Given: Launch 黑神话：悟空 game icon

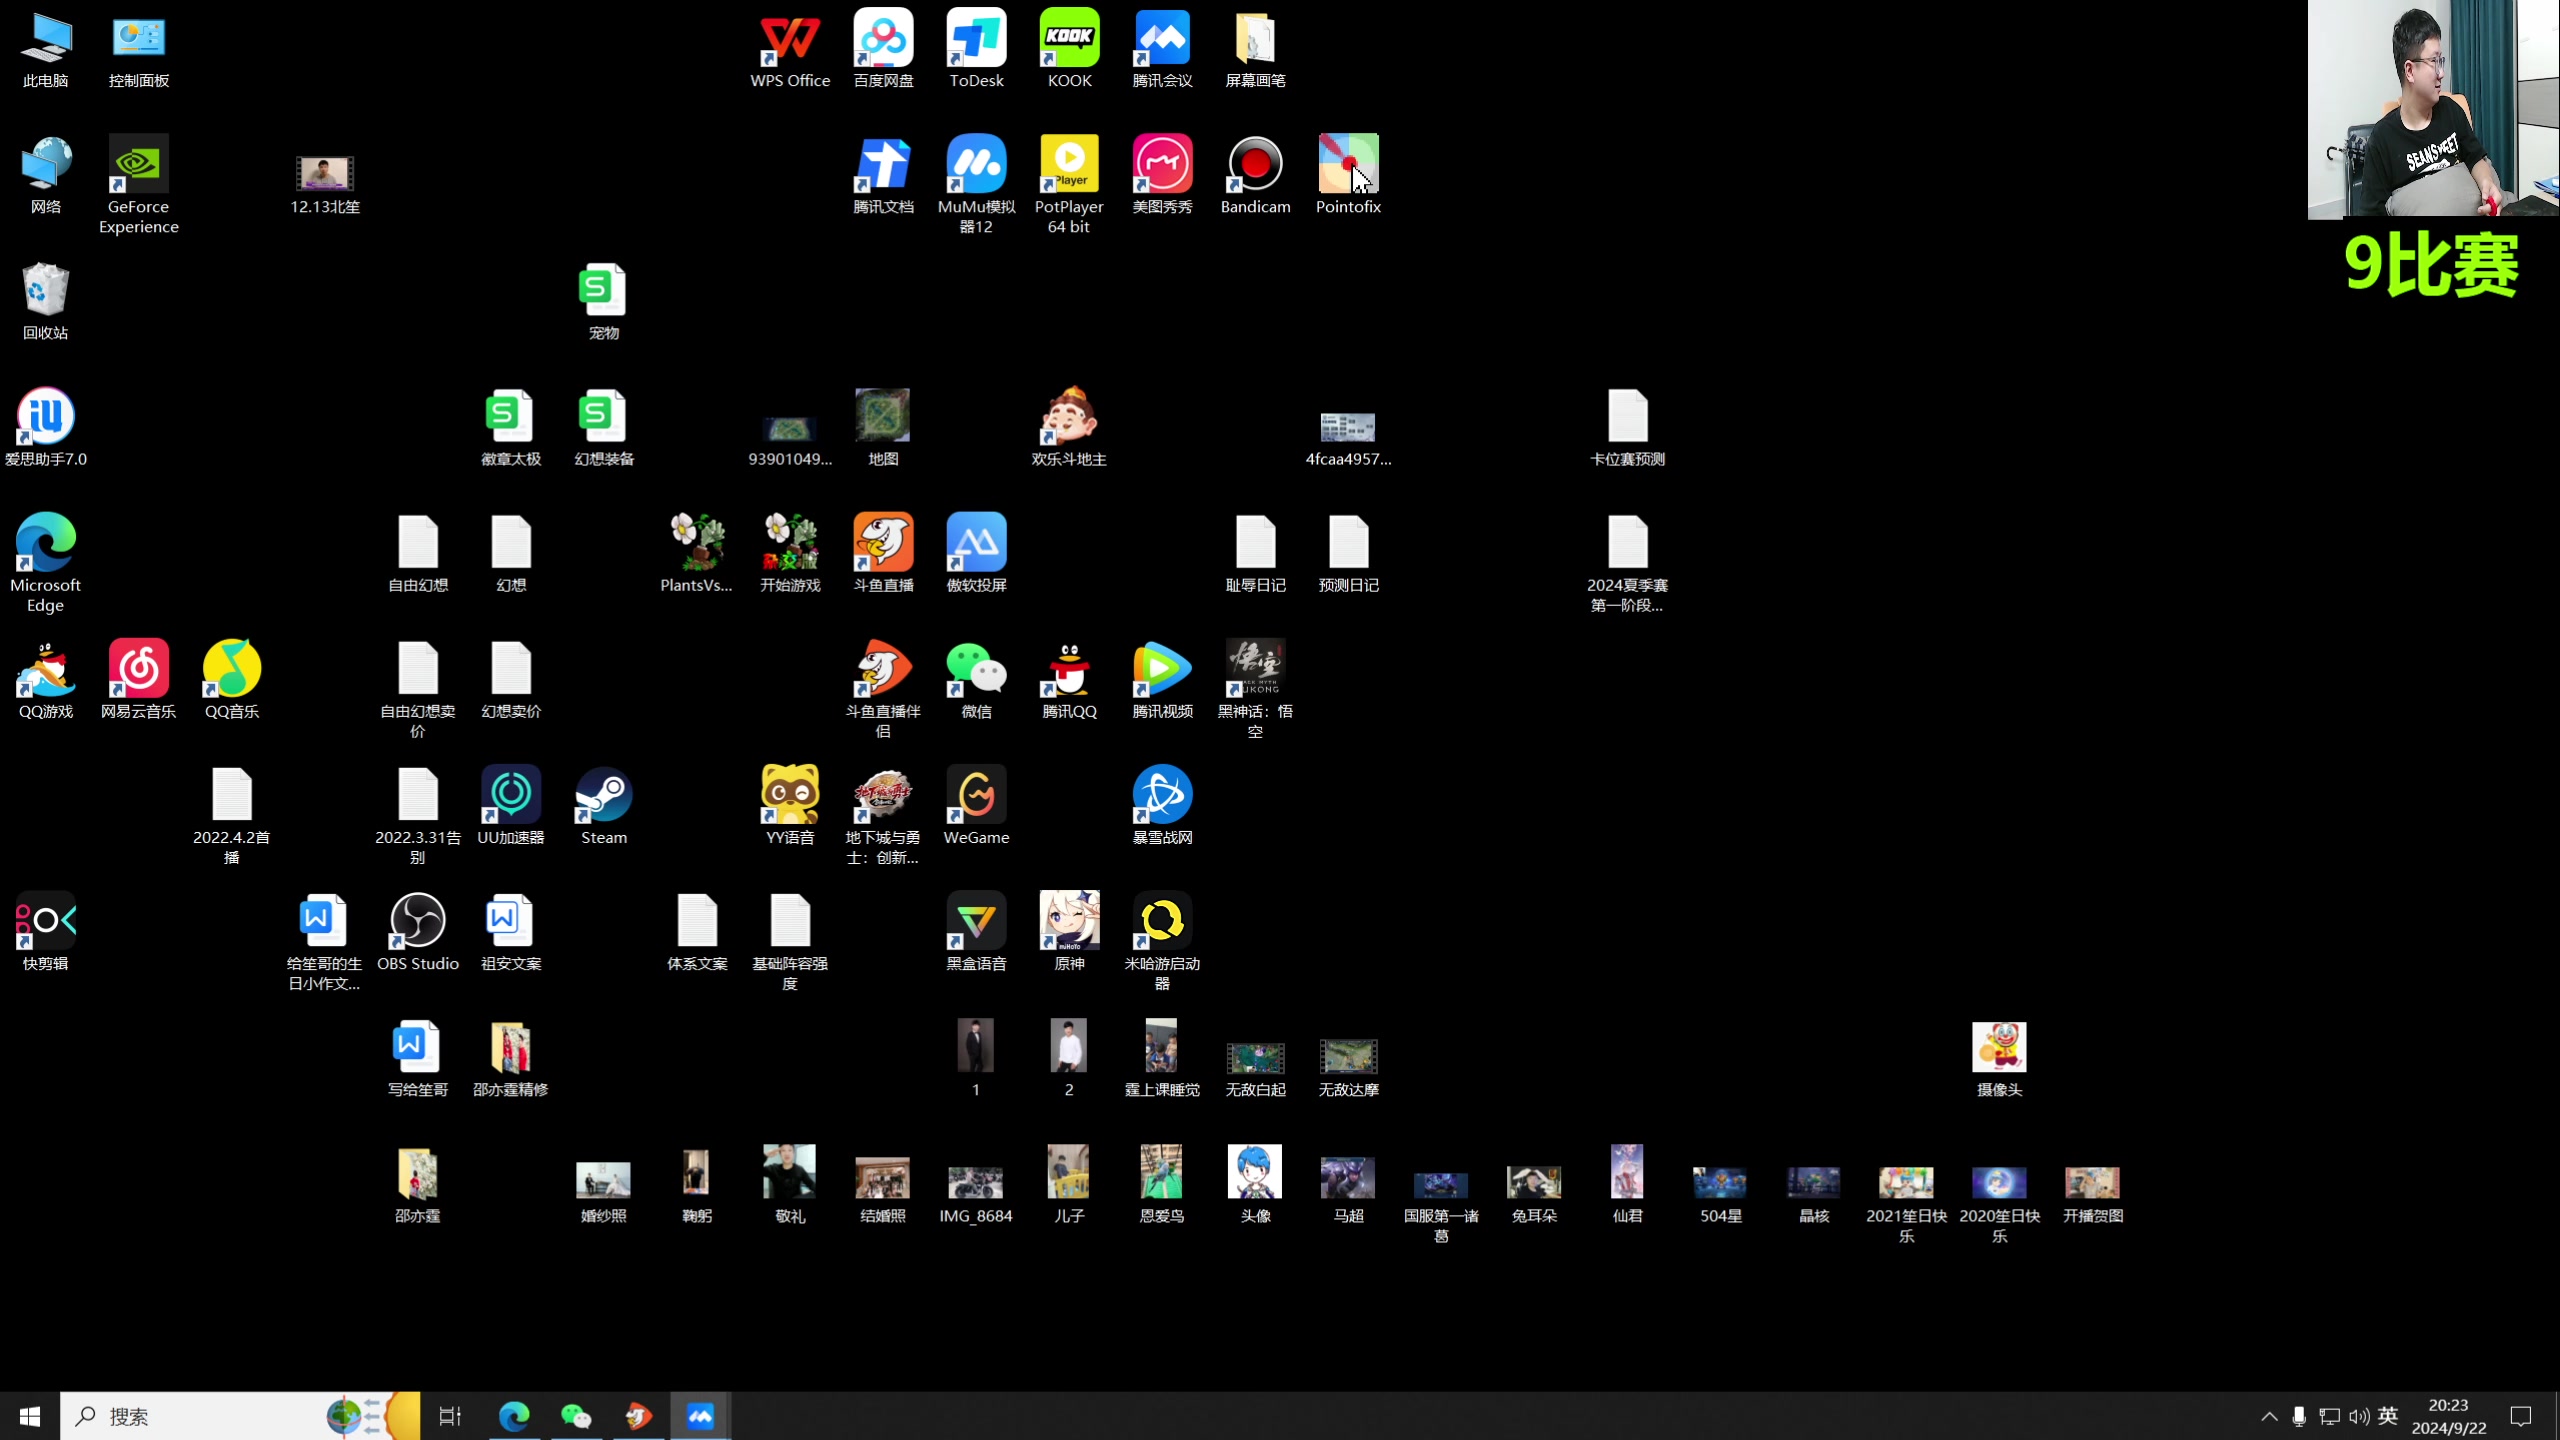Looking at the screenshot, I should click(1255, 690).
